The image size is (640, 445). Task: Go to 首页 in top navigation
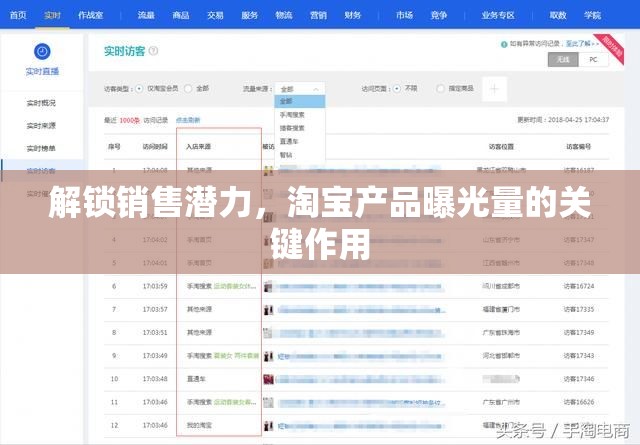point(18,16)
